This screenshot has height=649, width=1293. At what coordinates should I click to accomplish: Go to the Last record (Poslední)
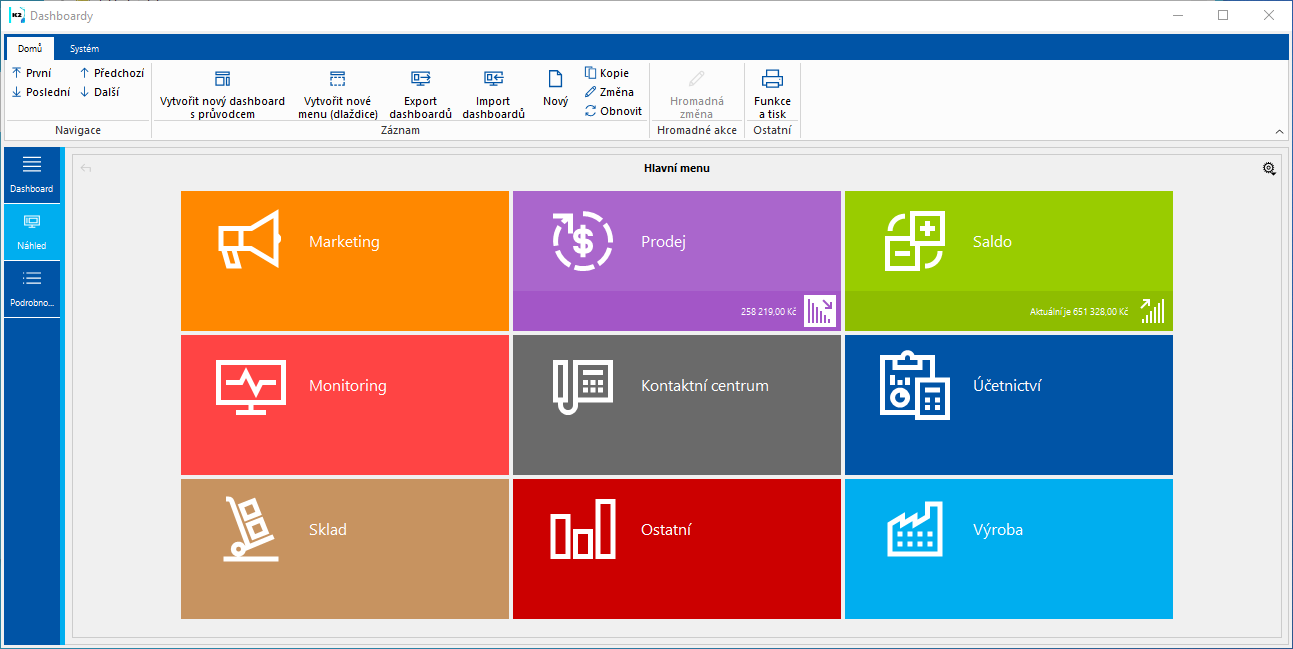point(41,92)
